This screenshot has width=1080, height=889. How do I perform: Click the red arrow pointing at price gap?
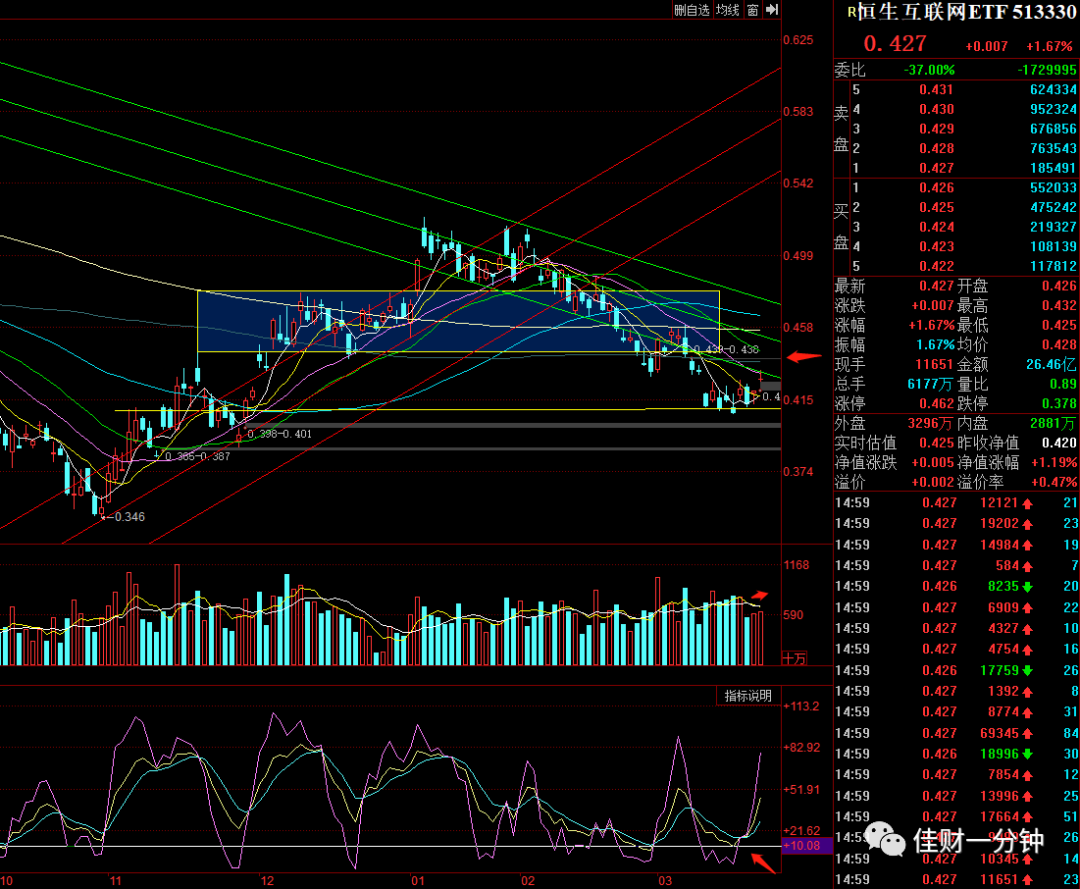[804, 357]
